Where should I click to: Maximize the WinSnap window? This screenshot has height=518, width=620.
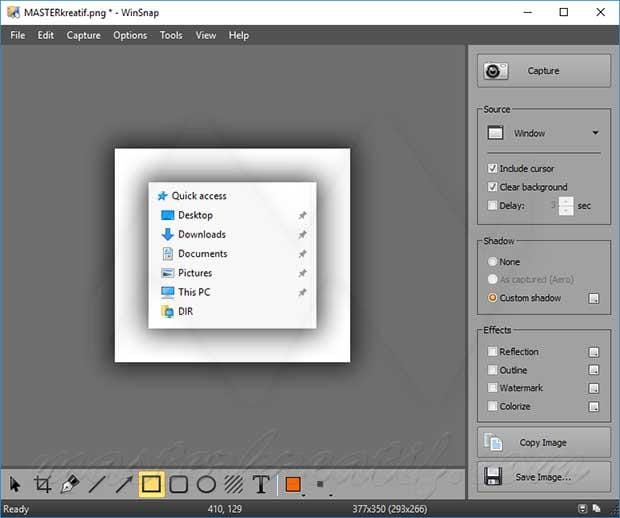[x=564, y=12]
